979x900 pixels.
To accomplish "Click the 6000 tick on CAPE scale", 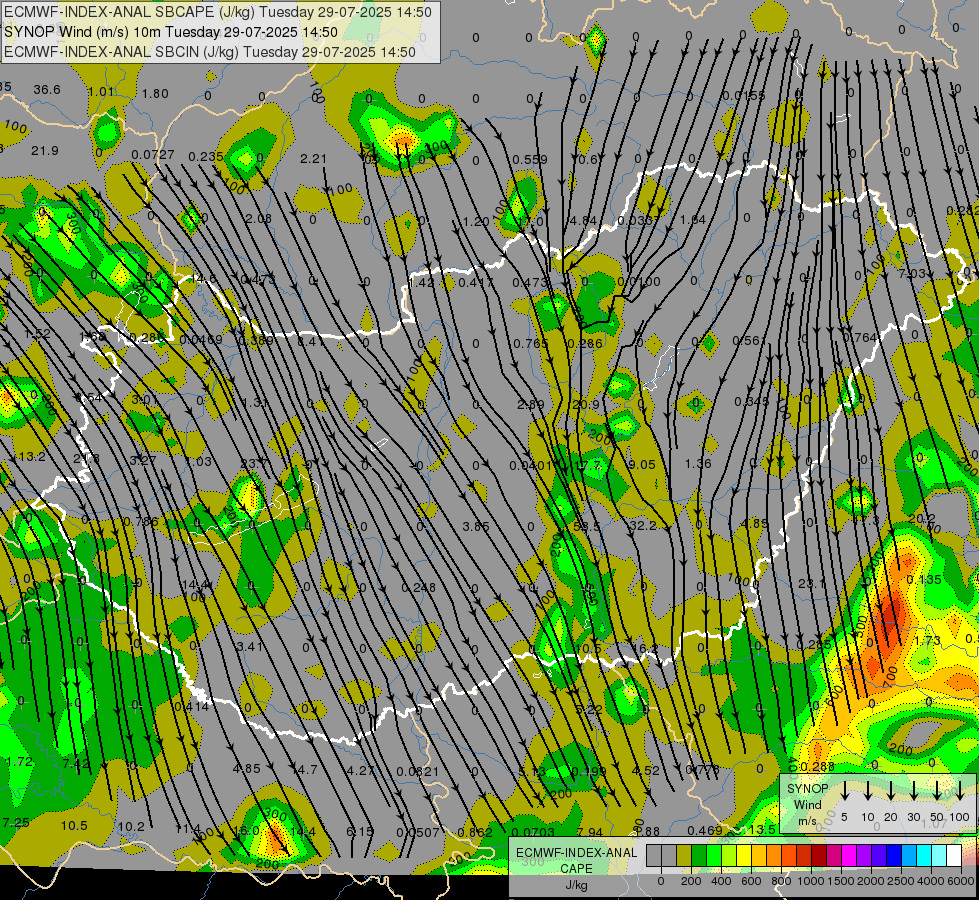I will [961, 881].
